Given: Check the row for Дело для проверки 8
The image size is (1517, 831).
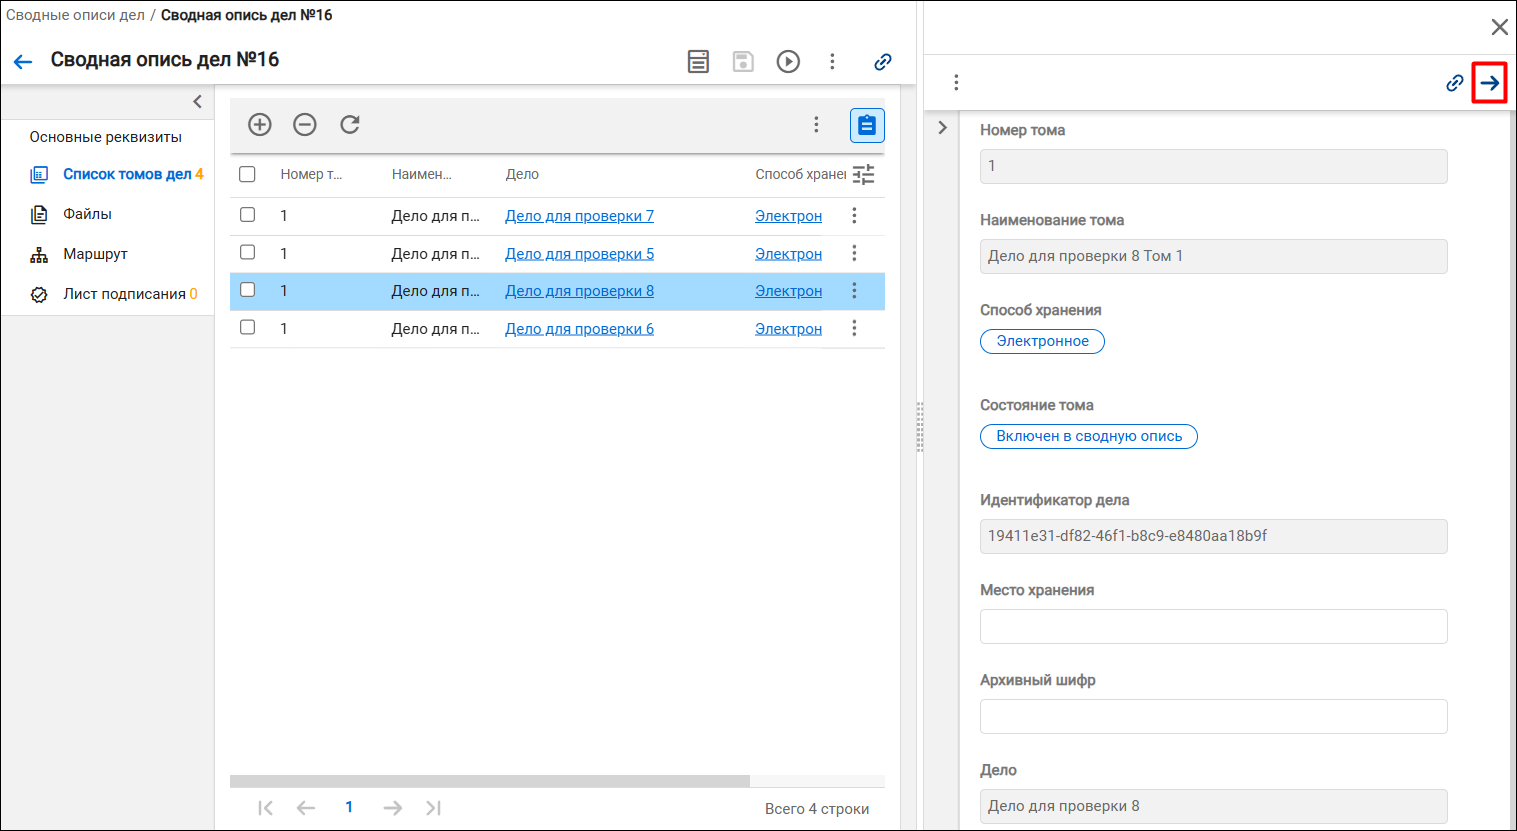Looking at the screenshot, I should point(248,289).
